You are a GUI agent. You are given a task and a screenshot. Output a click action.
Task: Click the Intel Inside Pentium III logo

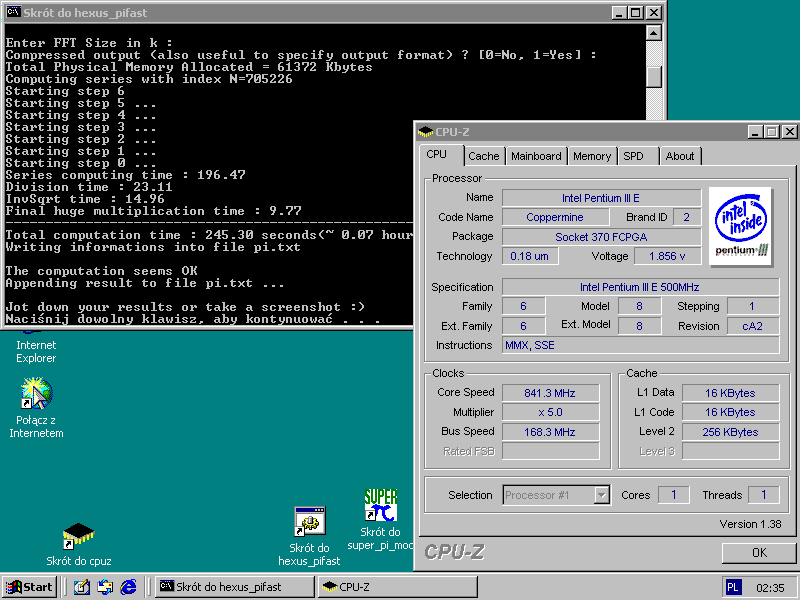[x=741, y=227]
